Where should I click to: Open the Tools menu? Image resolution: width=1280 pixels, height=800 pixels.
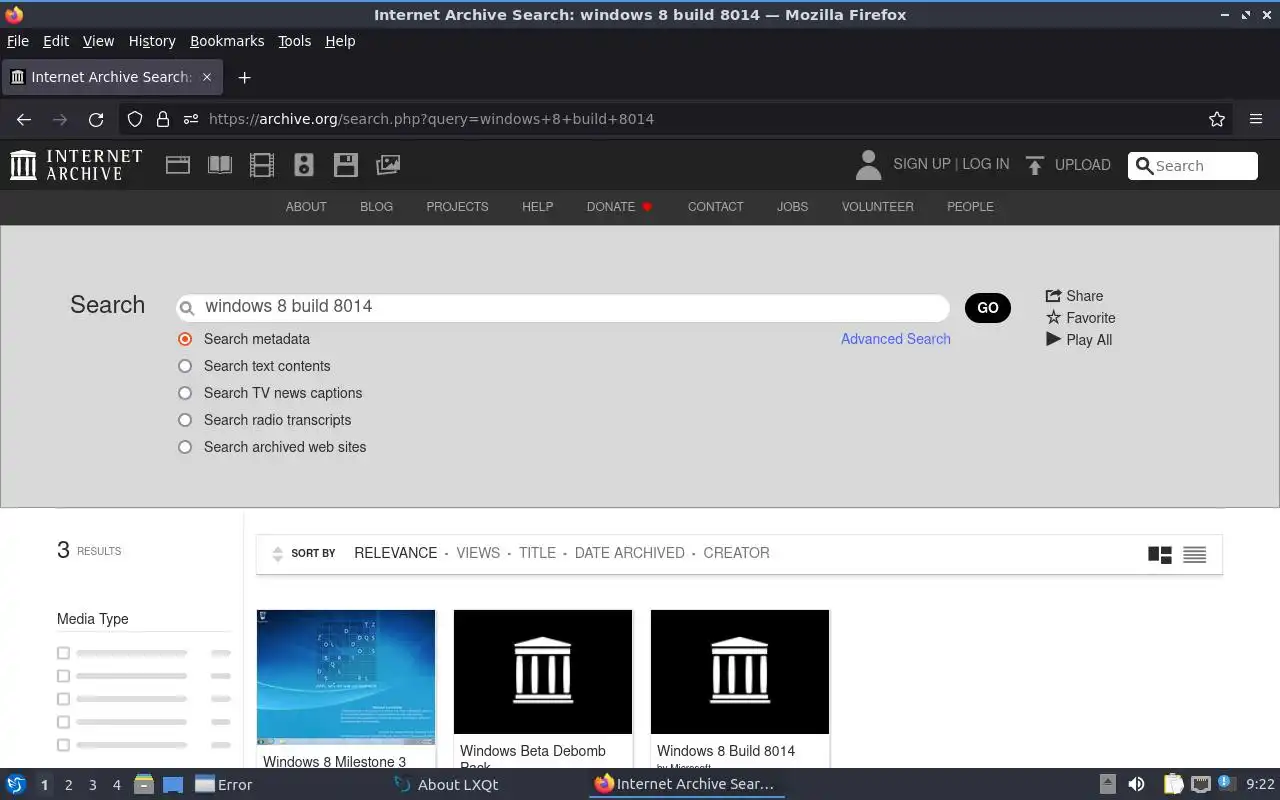pos(294,41)
